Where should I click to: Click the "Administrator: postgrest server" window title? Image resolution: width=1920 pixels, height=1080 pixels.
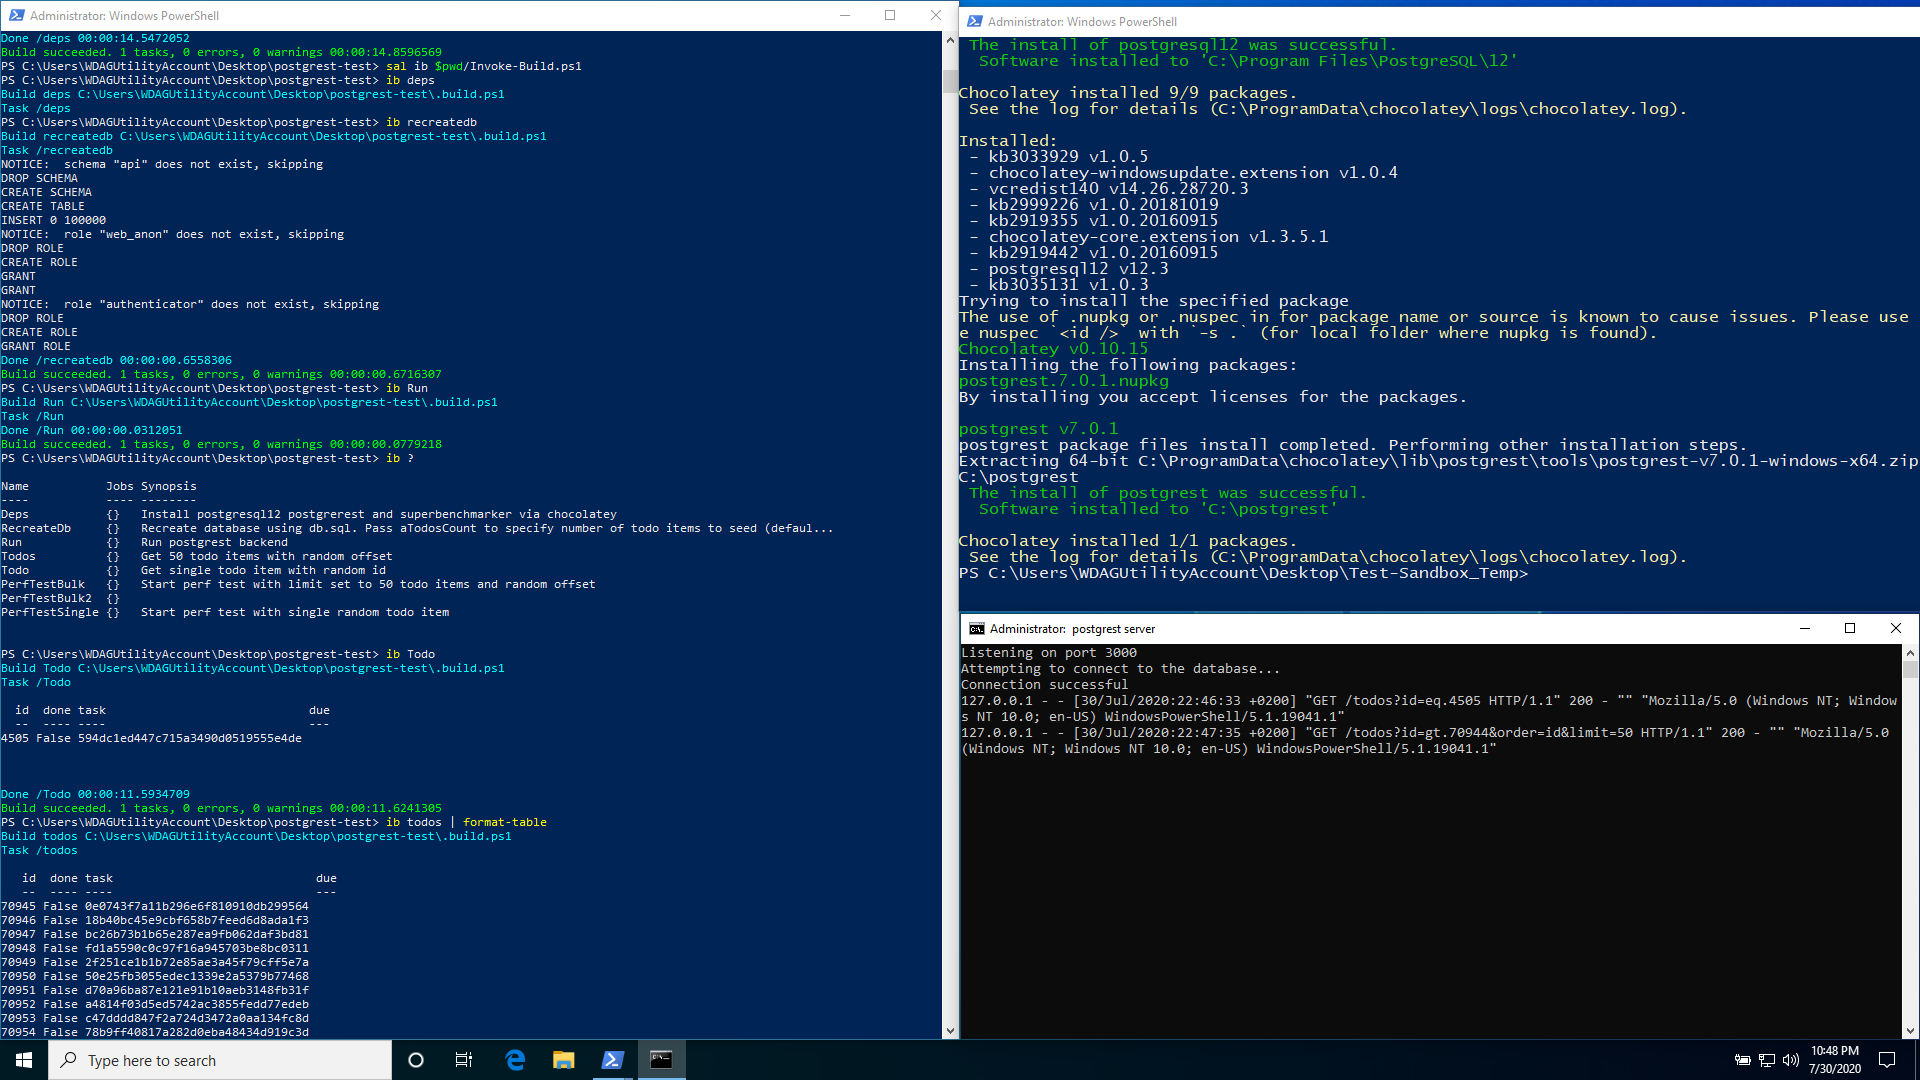point(1072,629)
